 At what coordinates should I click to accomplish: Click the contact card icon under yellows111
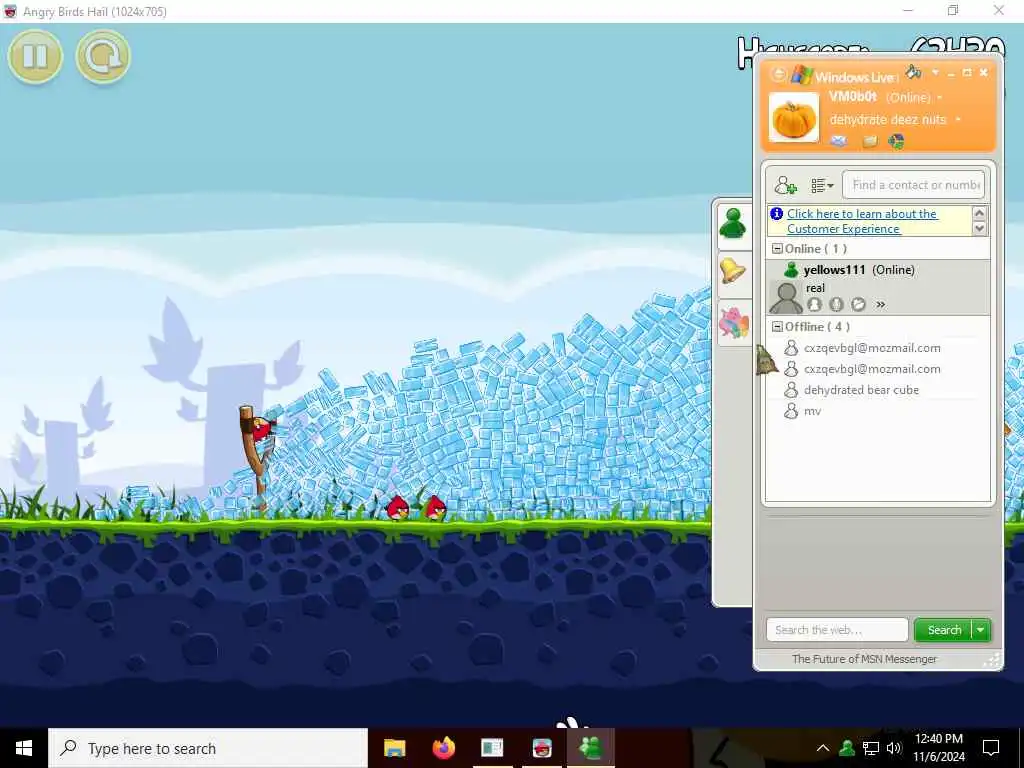[x=814, y=304]
